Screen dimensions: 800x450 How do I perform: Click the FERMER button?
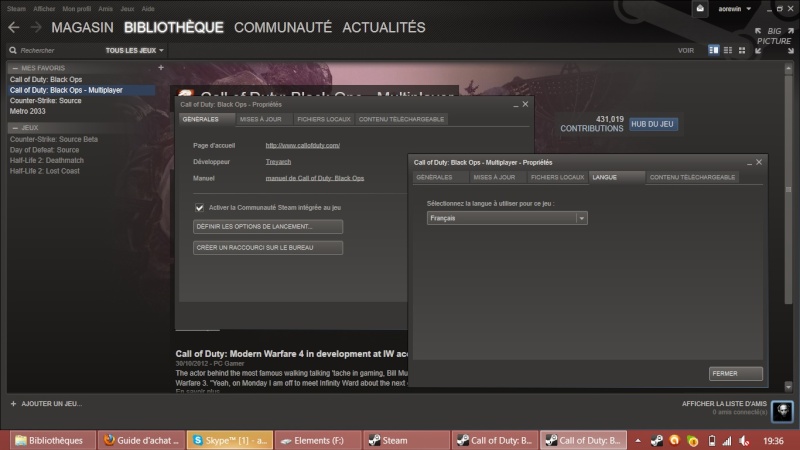pyautogui.click(x=736, y=373)
